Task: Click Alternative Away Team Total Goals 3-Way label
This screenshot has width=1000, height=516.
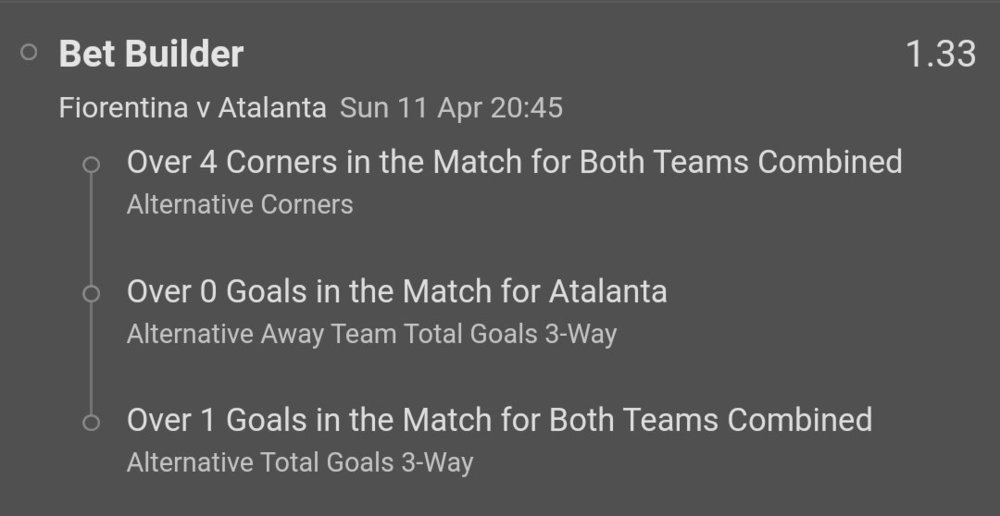Action: 371,334
